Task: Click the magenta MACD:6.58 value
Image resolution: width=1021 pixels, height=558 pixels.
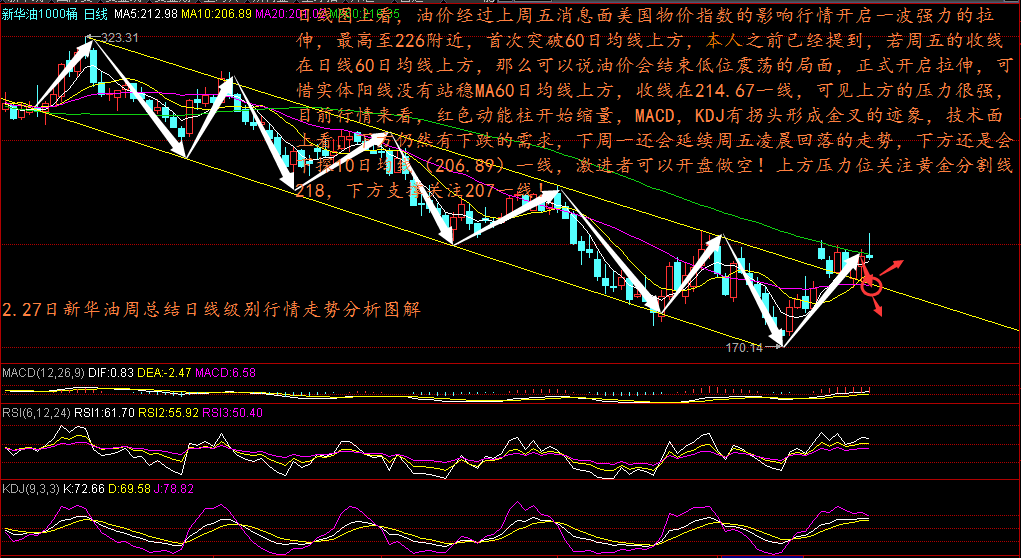Action: pos(225,373)
